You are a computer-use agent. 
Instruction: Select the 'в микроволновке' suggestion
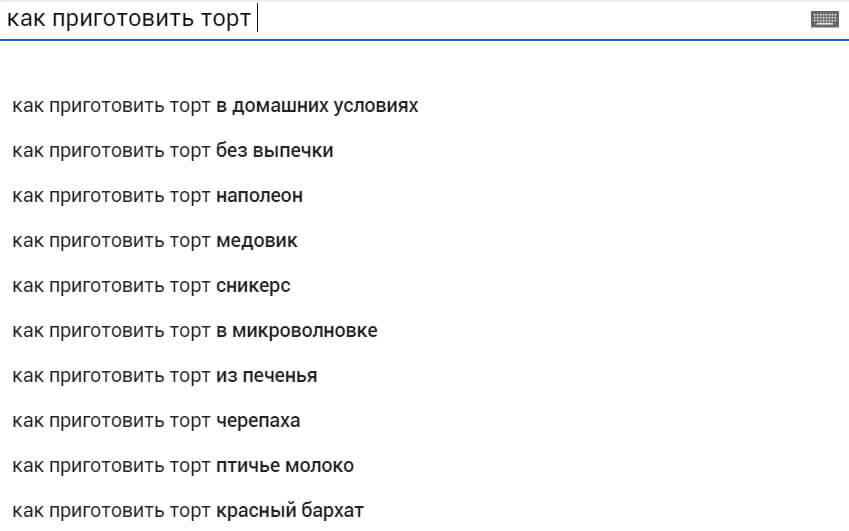tap(195, 331)
